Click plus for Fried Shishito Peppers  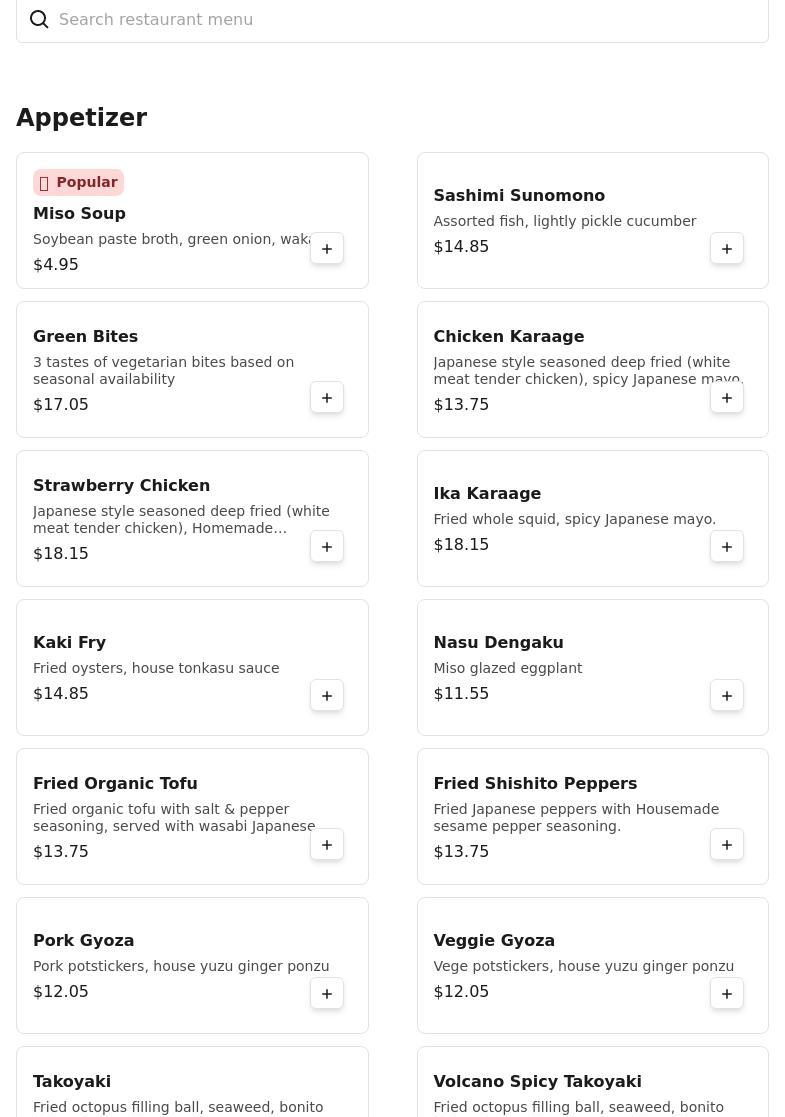(727, 844)
